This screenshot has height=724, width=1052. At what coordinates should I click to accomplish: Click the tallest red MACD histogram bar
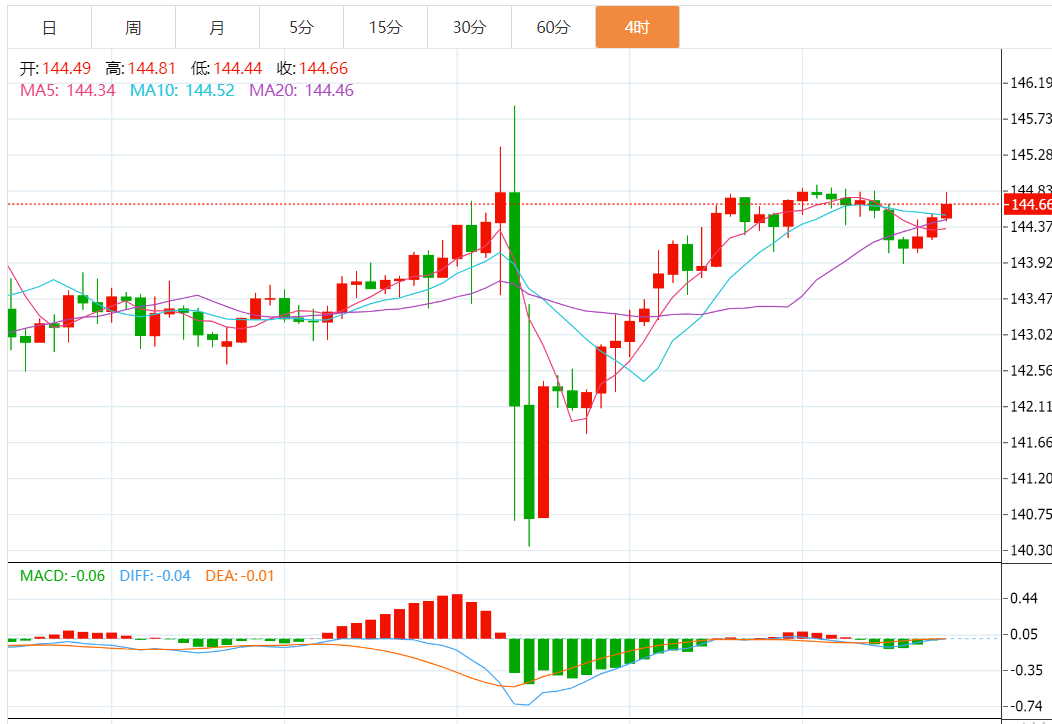click(458, 616)
